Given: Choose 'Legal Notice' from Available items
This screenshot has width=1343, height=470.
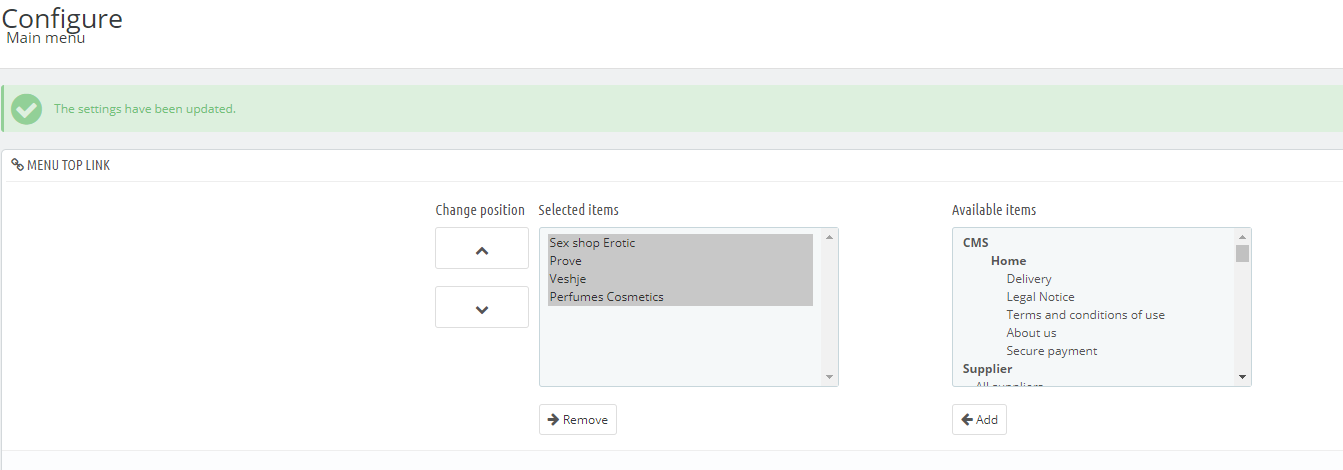Looking at the screenshot, I should click(x=1040, y=297).
